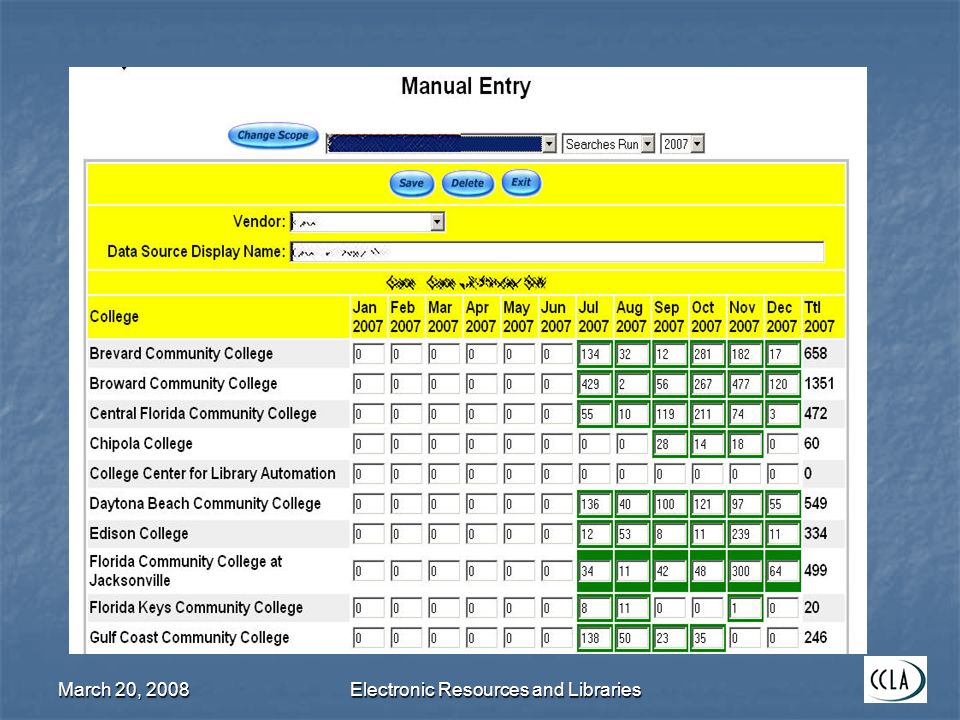Image resolution: width=960 pixels, height=720 pixels.
Task: Expand the Vendor dropdown
Action: tap(437, 222)
